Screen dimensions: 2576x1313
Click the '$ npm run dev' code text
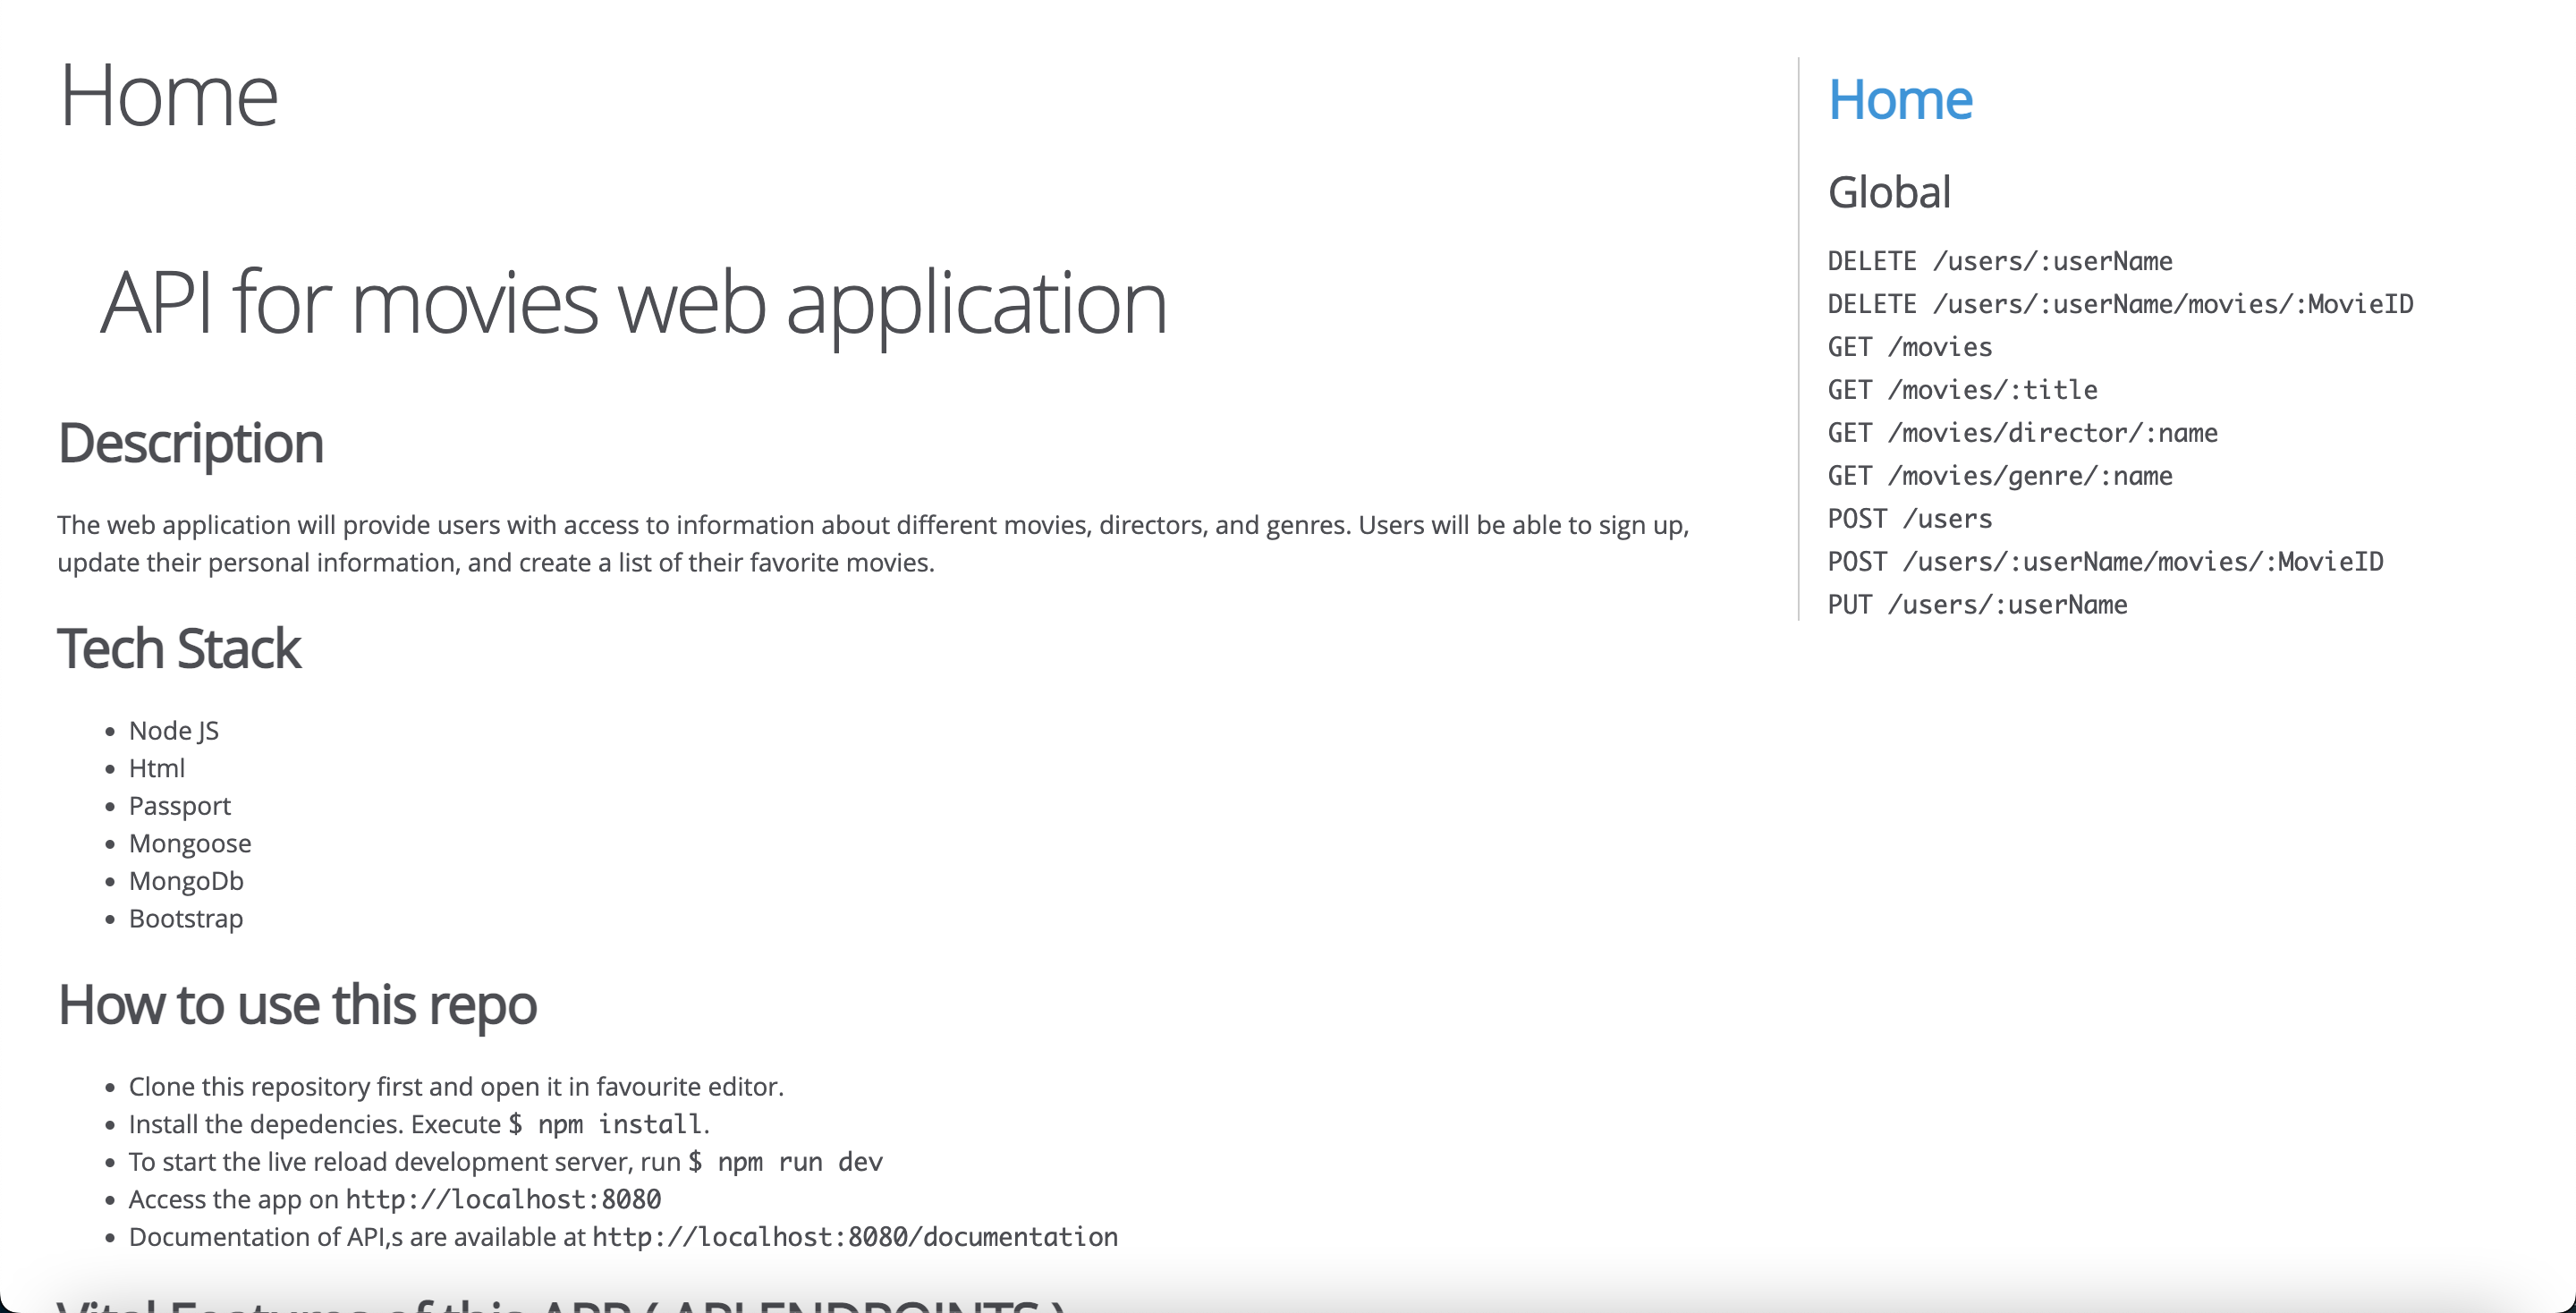(786, 1162)
